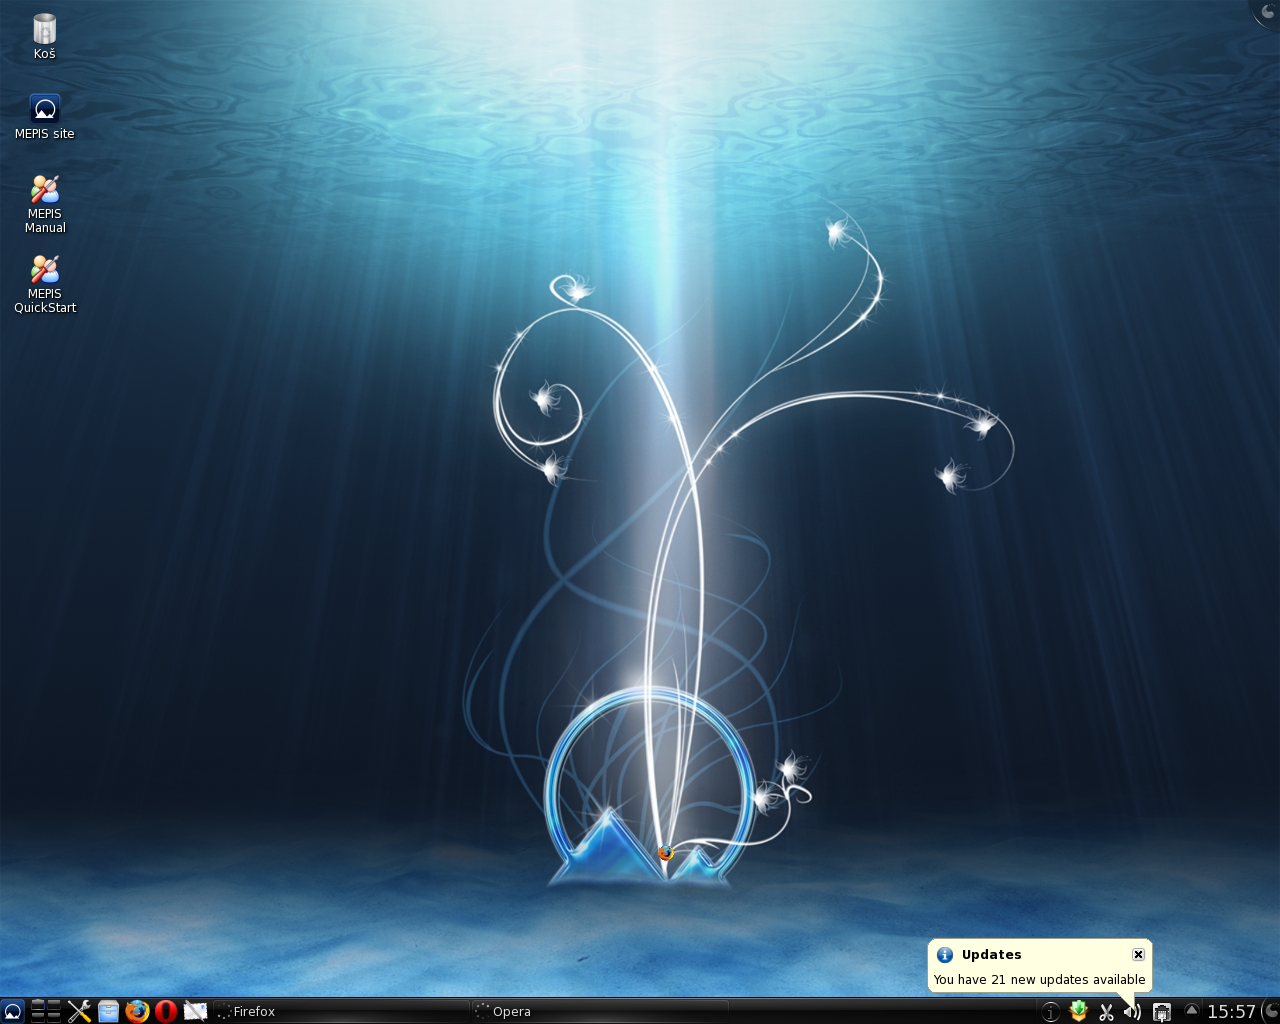This screenshot has height=1024, width=1280.
Task: Open the network connection tray icon
Action: [1161, 1012]
